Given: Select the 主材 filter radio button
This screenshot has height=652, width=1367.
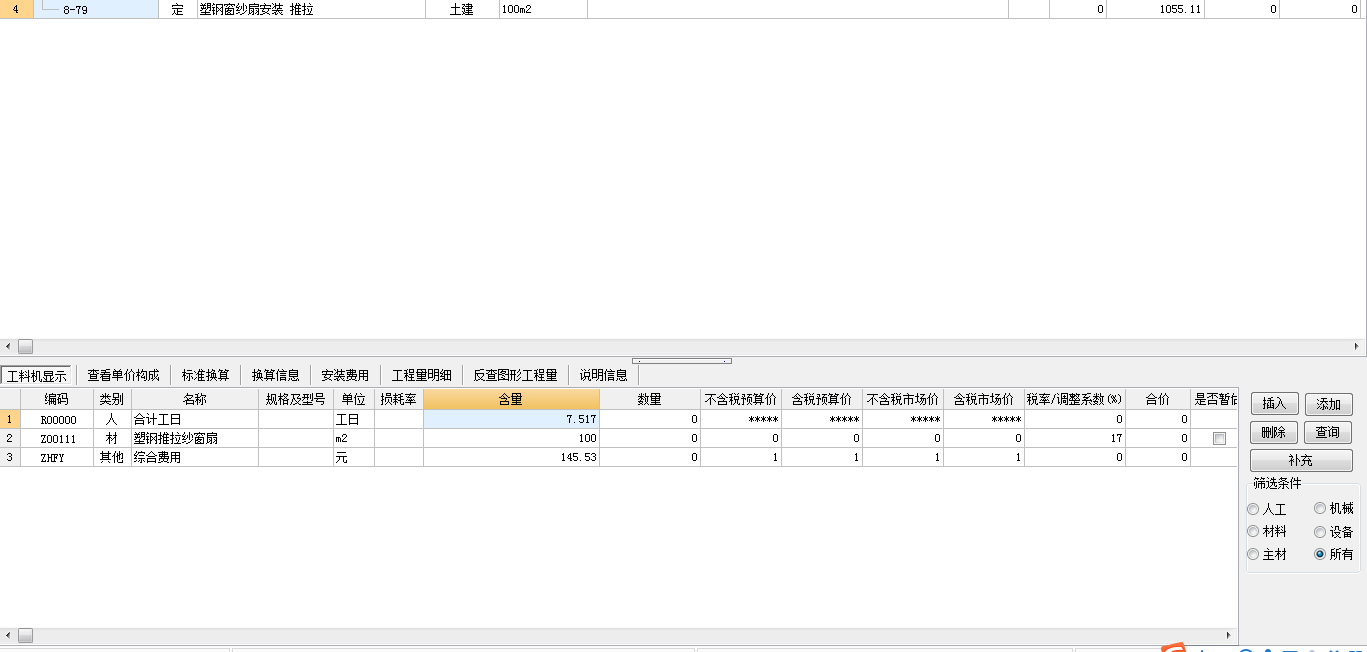Looking at the screenshot, I should click(x=1253, y=554).
